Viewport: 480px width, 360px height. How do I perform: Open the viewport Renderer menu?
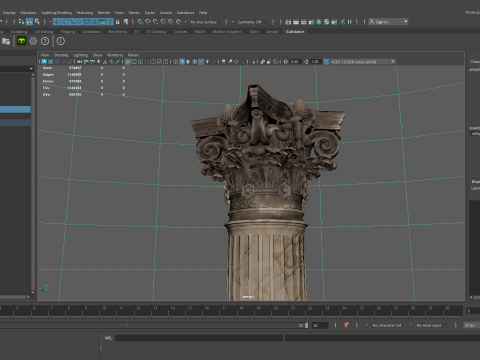tap(115, 55)
